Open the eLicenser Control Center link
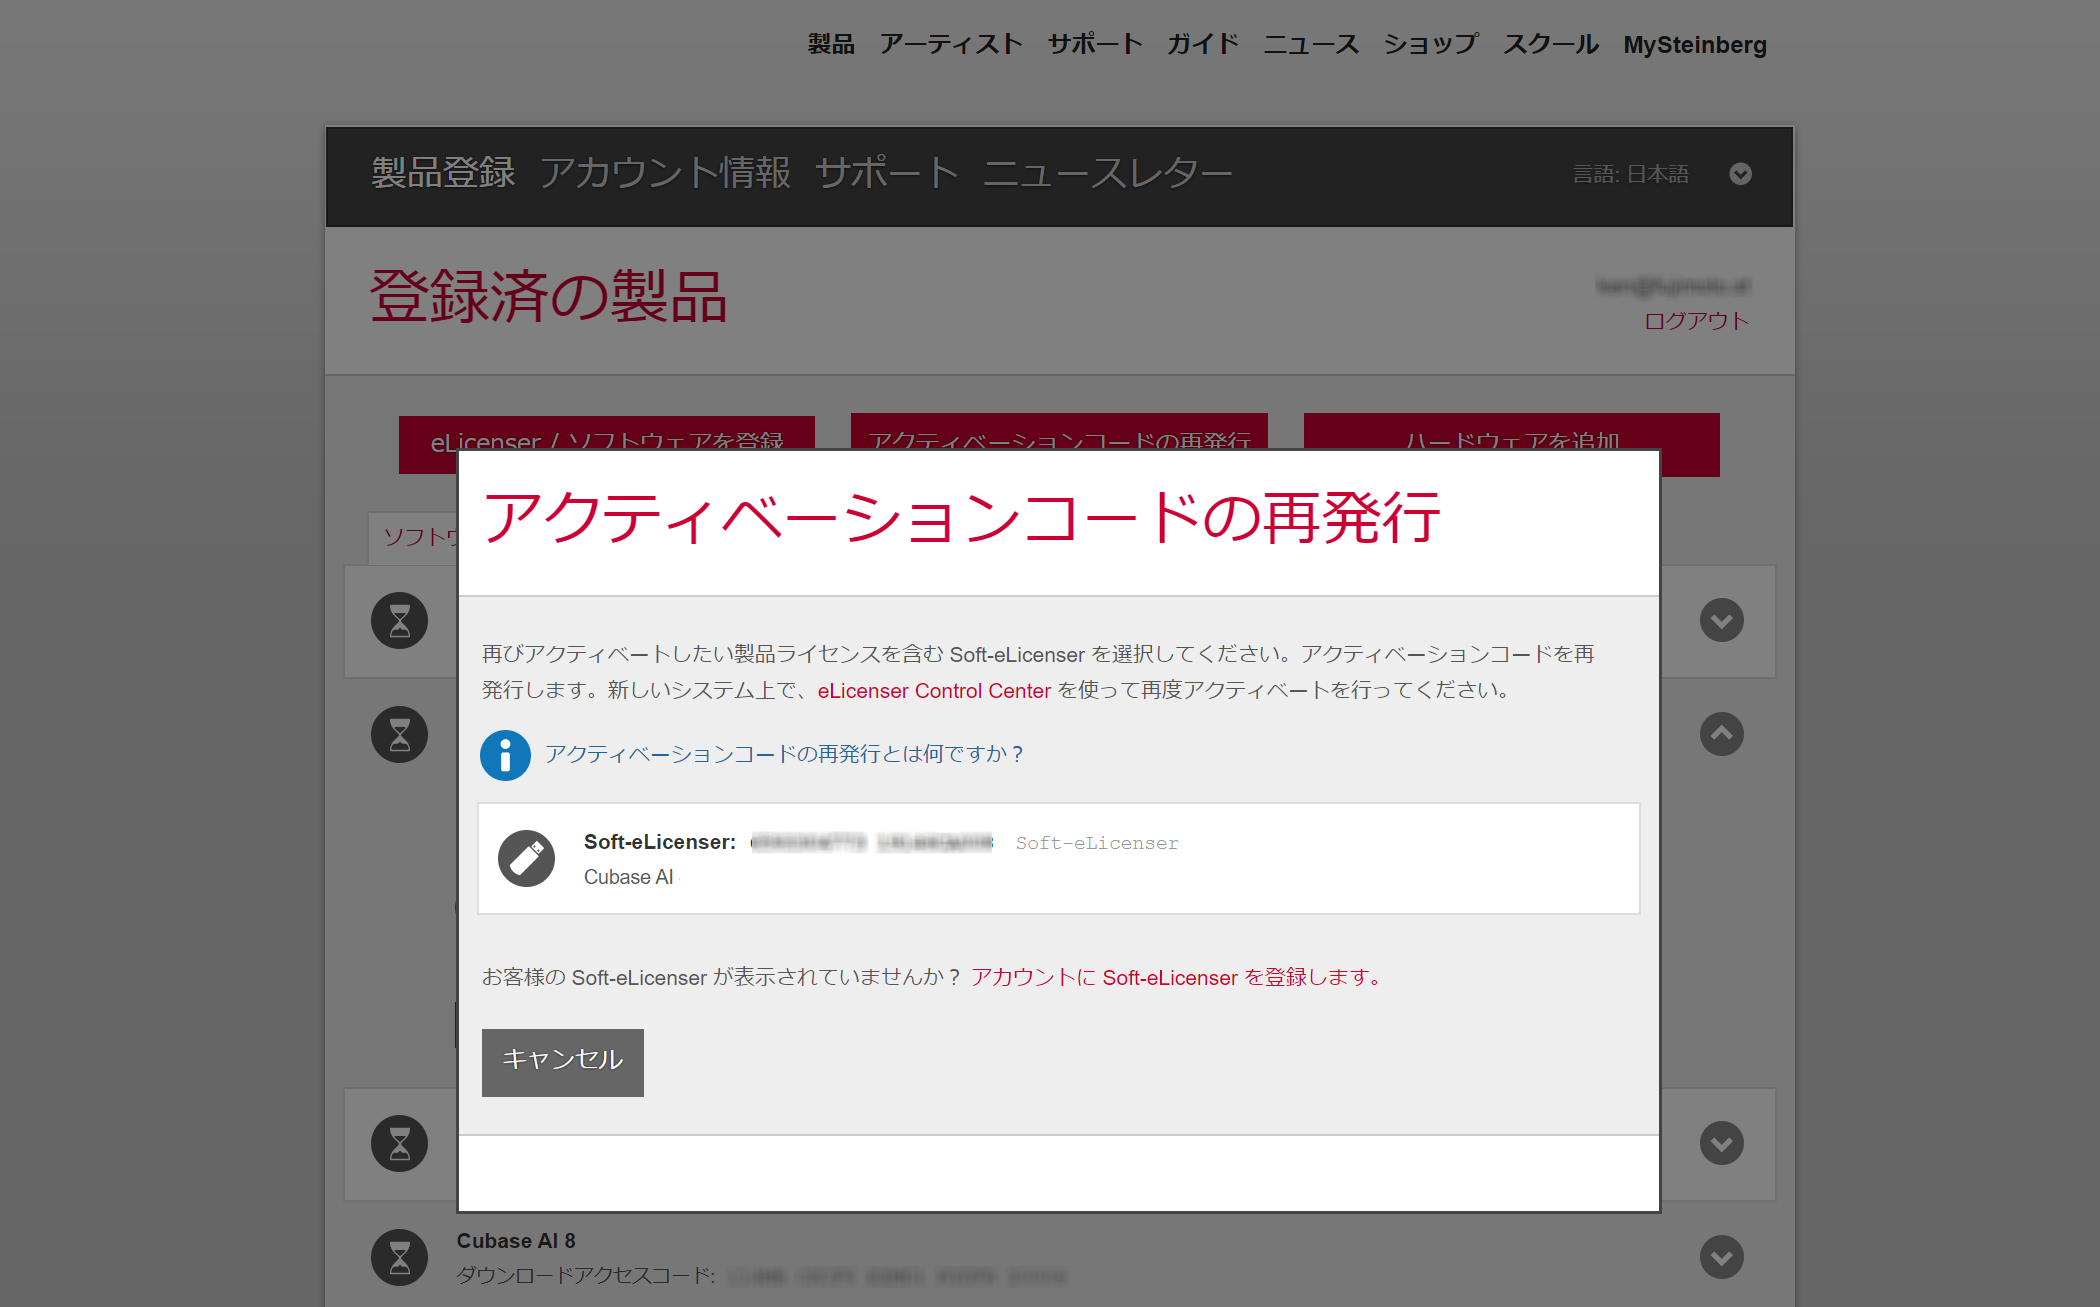Viewport: 2100px width, 1307px height. (934, 691)
